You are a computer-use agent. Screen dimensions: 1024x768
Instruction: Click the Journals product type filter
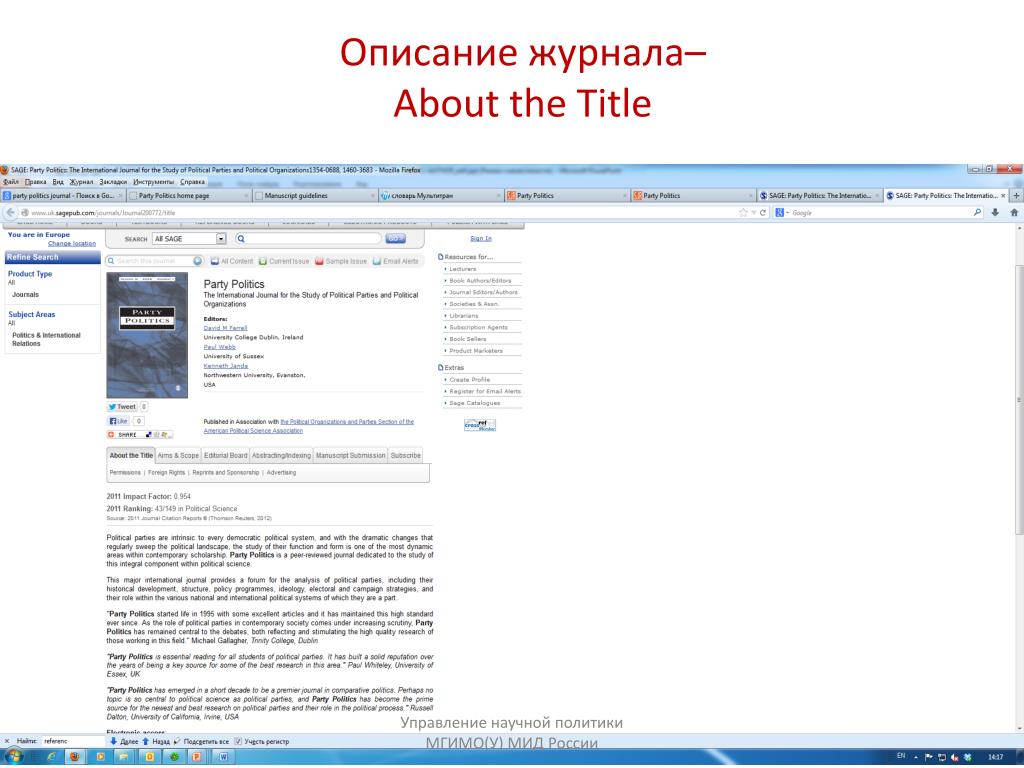click(25, 295)
